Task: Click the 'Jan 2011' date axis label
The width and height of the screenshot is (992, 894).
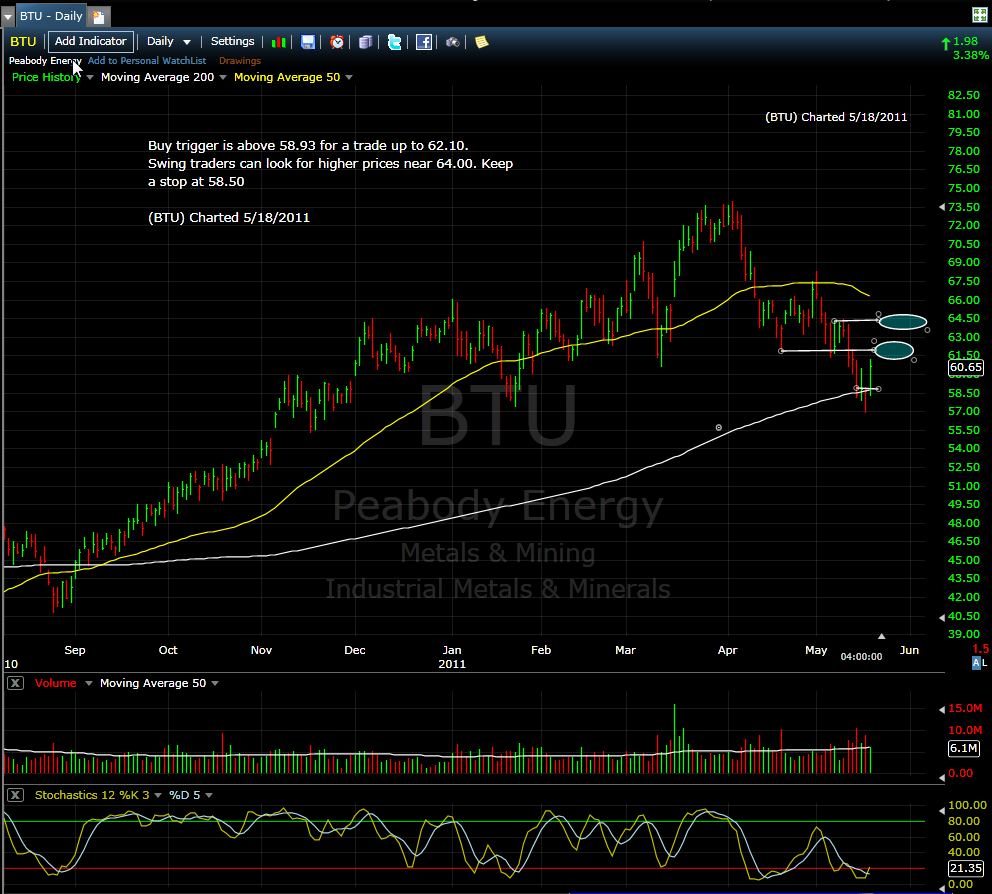Action: tap(452, 657)
